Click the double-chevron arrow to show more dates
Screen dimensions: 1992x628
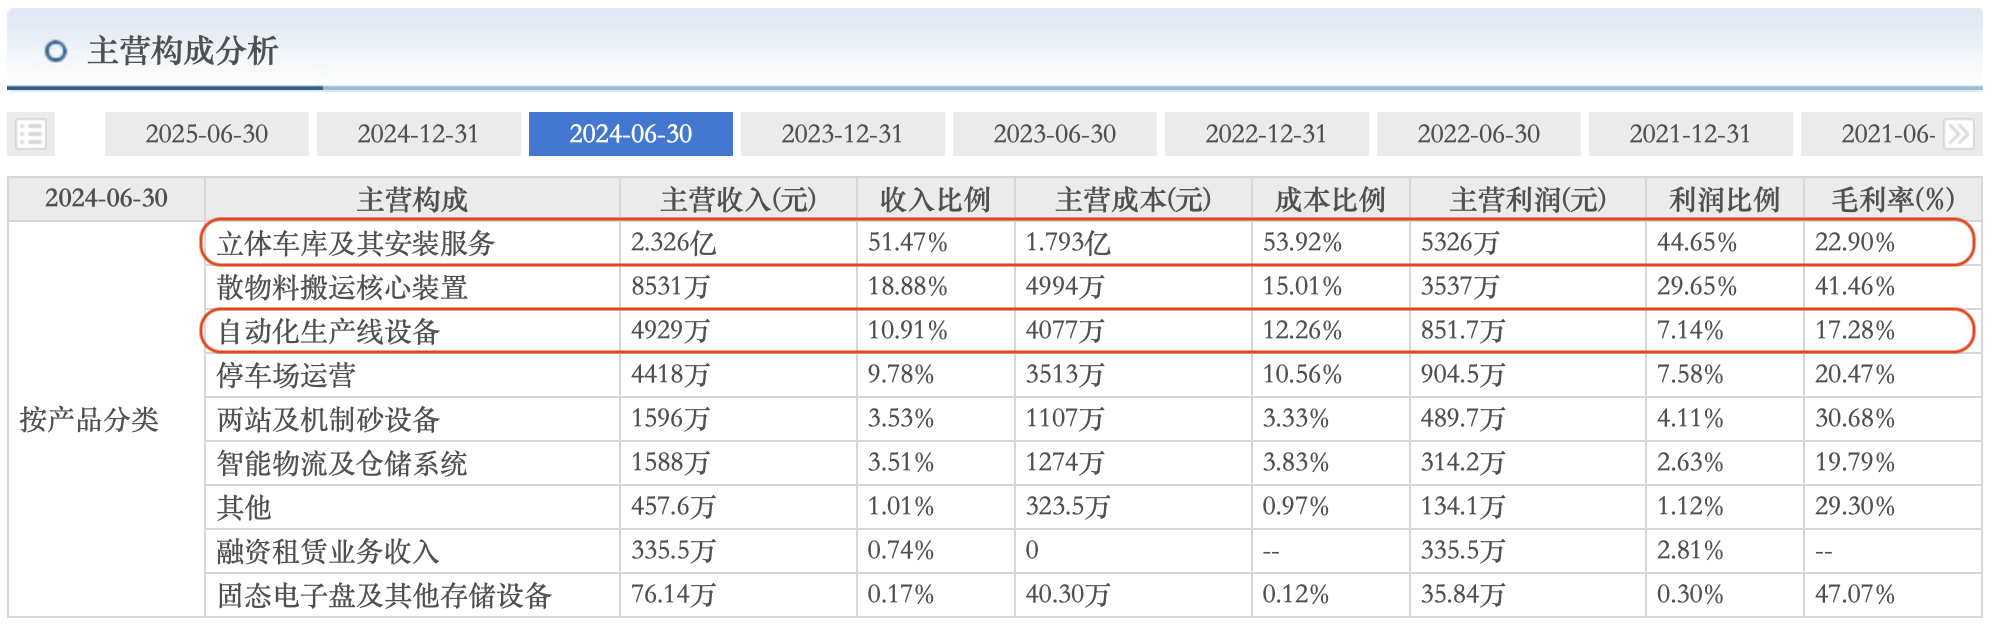(x=1959, y=134)
